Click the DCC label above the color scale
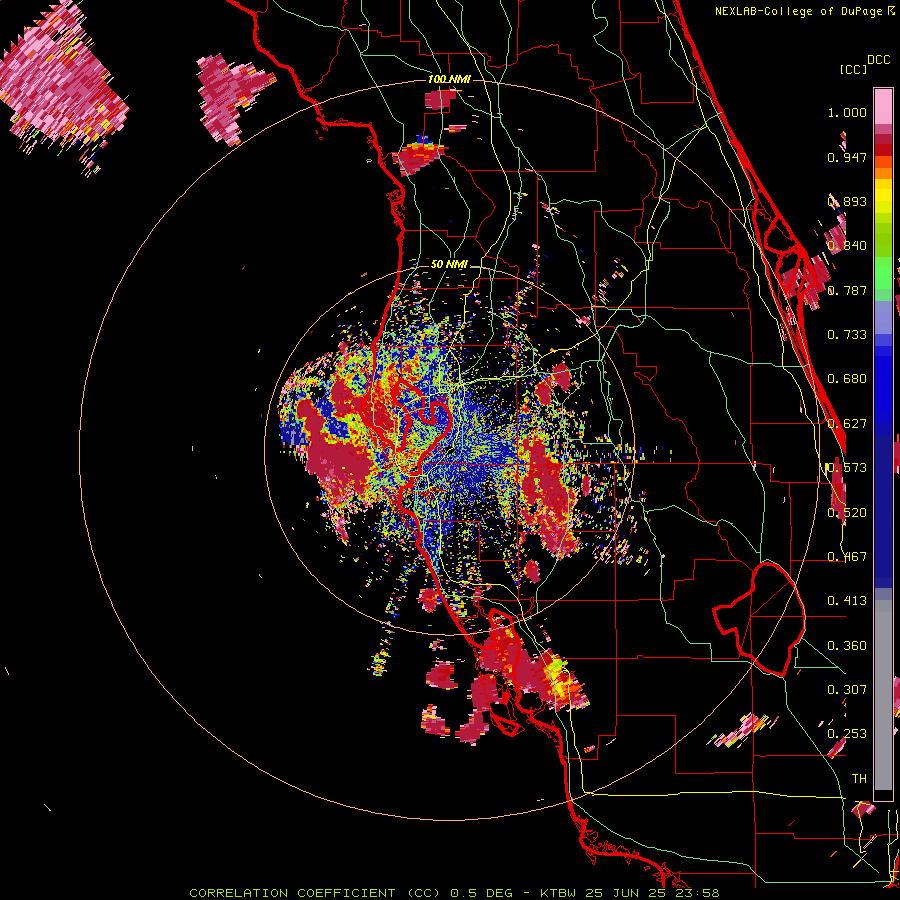Screen dimensions: 900x900 (879, 60)
